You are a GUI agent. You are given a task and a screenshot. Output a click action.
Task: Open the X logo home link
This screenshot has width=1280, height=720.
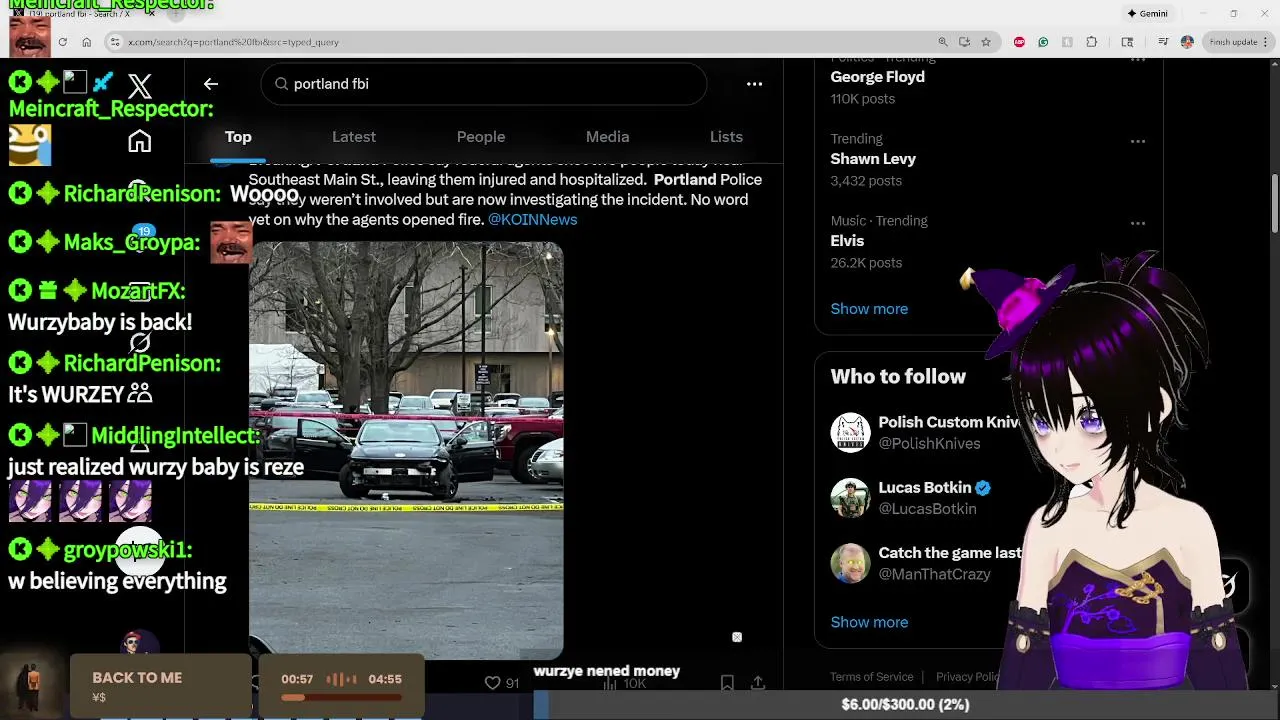tap(140, 85)
